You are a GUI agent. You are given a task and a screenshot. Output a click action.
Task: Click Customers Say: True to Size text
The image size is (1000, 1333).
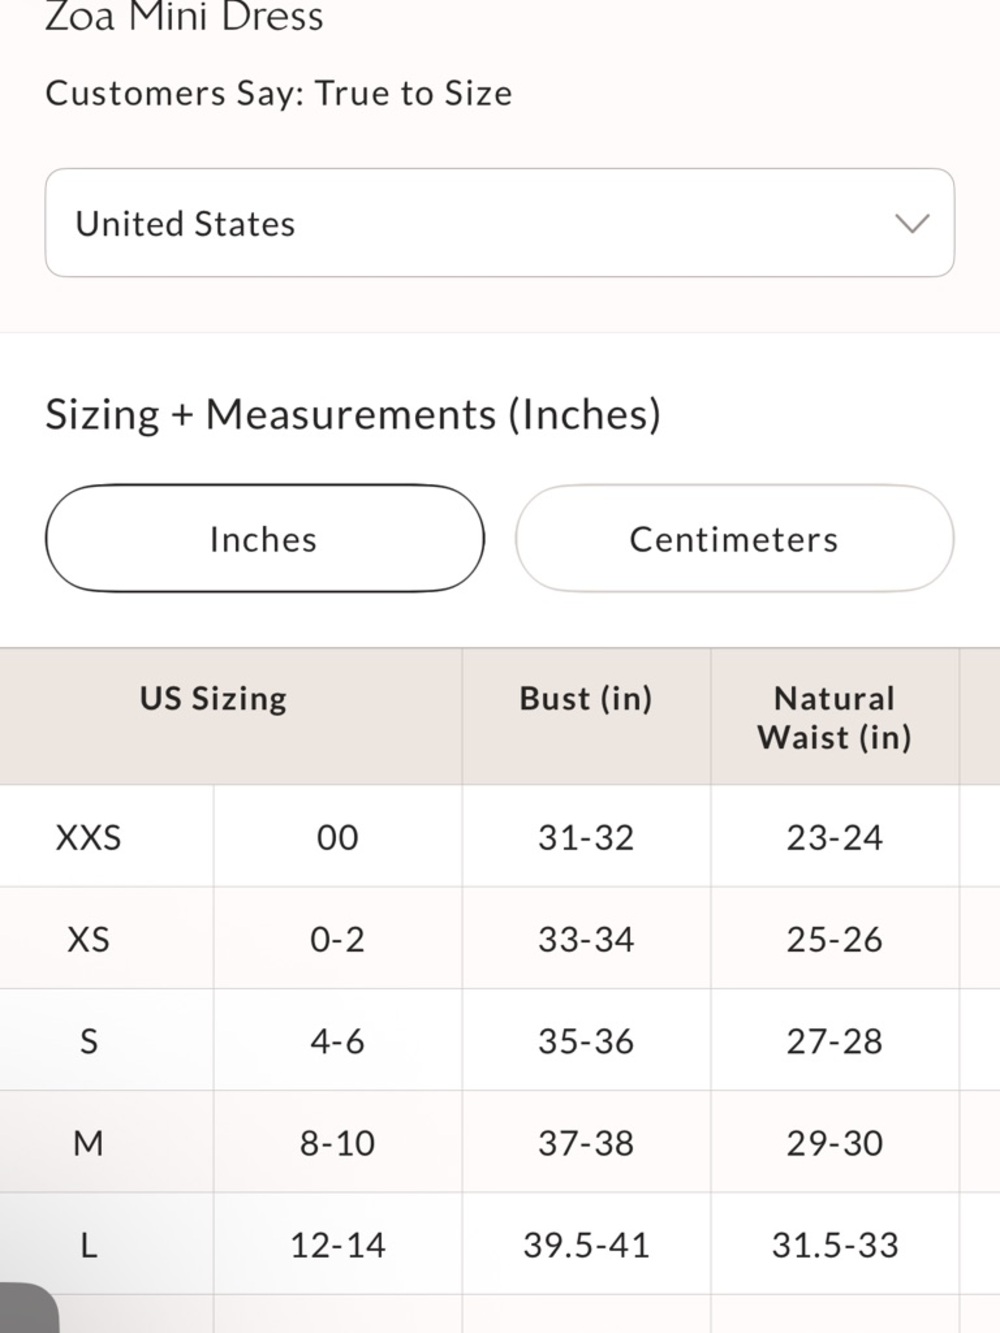coord(278,93)
